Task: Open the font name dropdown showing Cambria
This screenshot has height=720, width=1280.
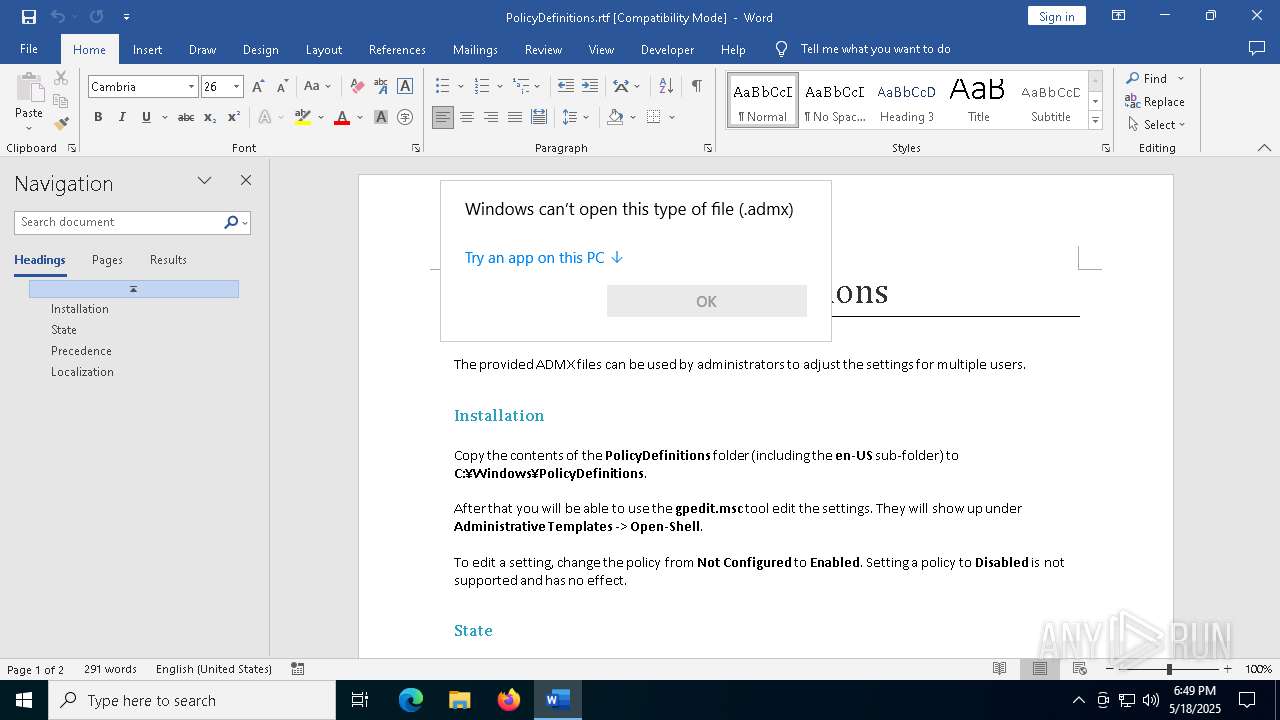Action: point(191,87)
